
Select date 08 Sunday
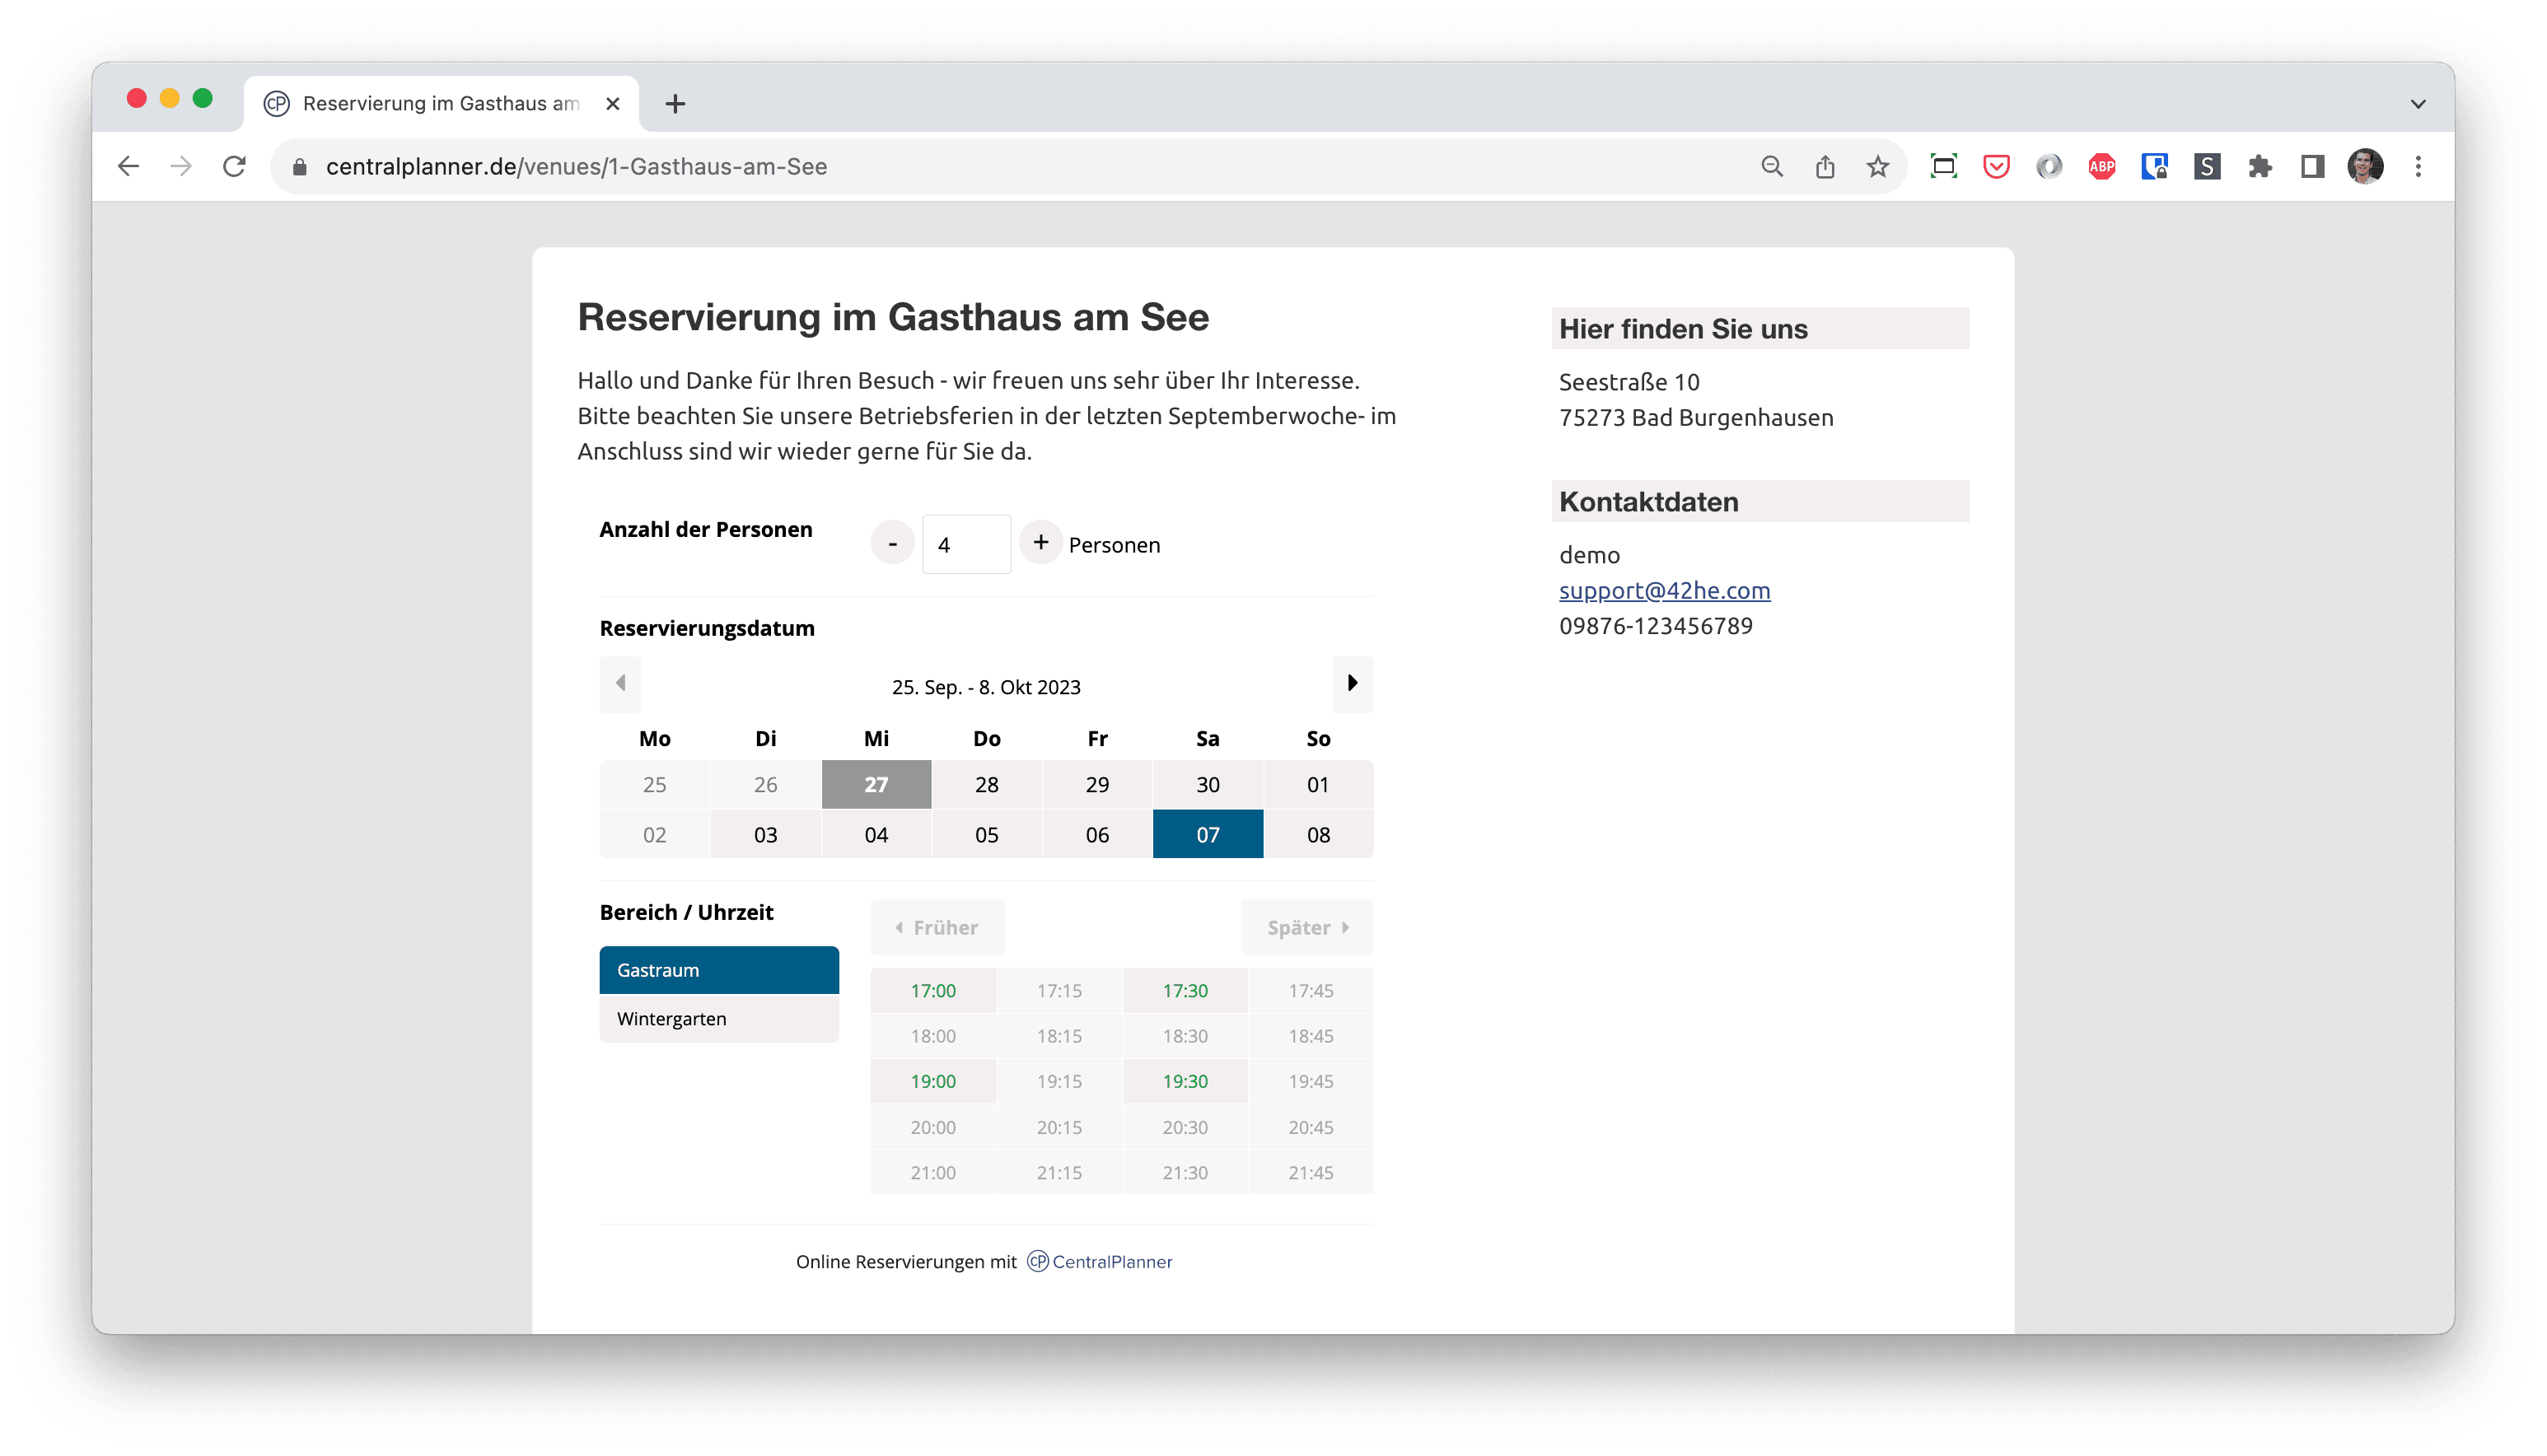1318,835
